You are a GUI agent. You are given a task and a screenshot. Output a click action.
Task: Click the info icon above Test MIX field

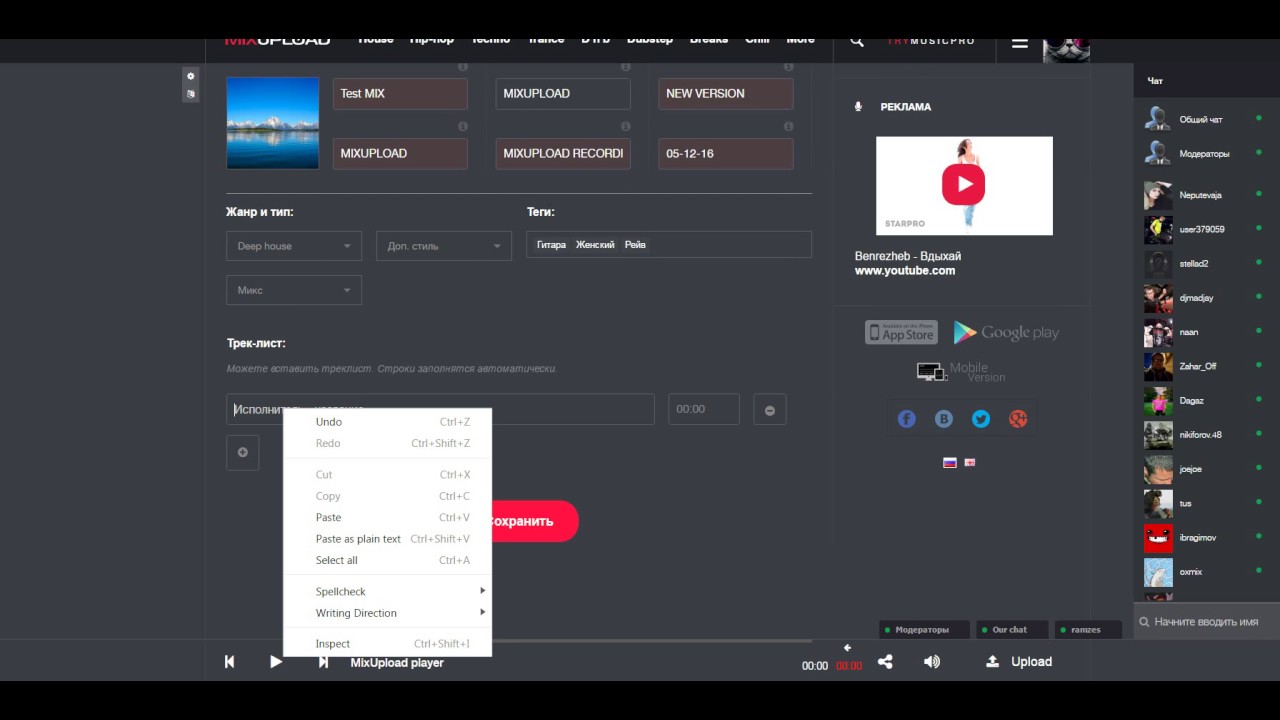coord(462,67)
